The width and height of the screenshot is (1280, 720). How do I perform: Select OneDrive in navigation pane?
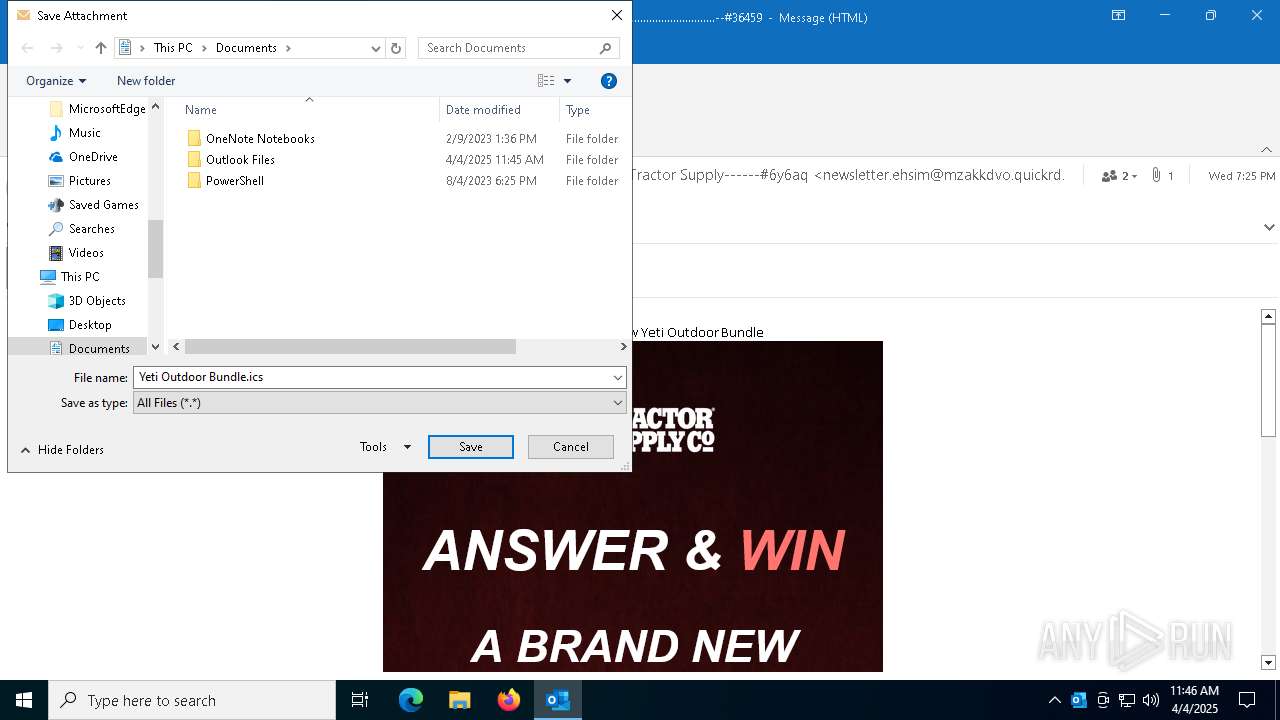pyautogui.click(x=84, y=157)
